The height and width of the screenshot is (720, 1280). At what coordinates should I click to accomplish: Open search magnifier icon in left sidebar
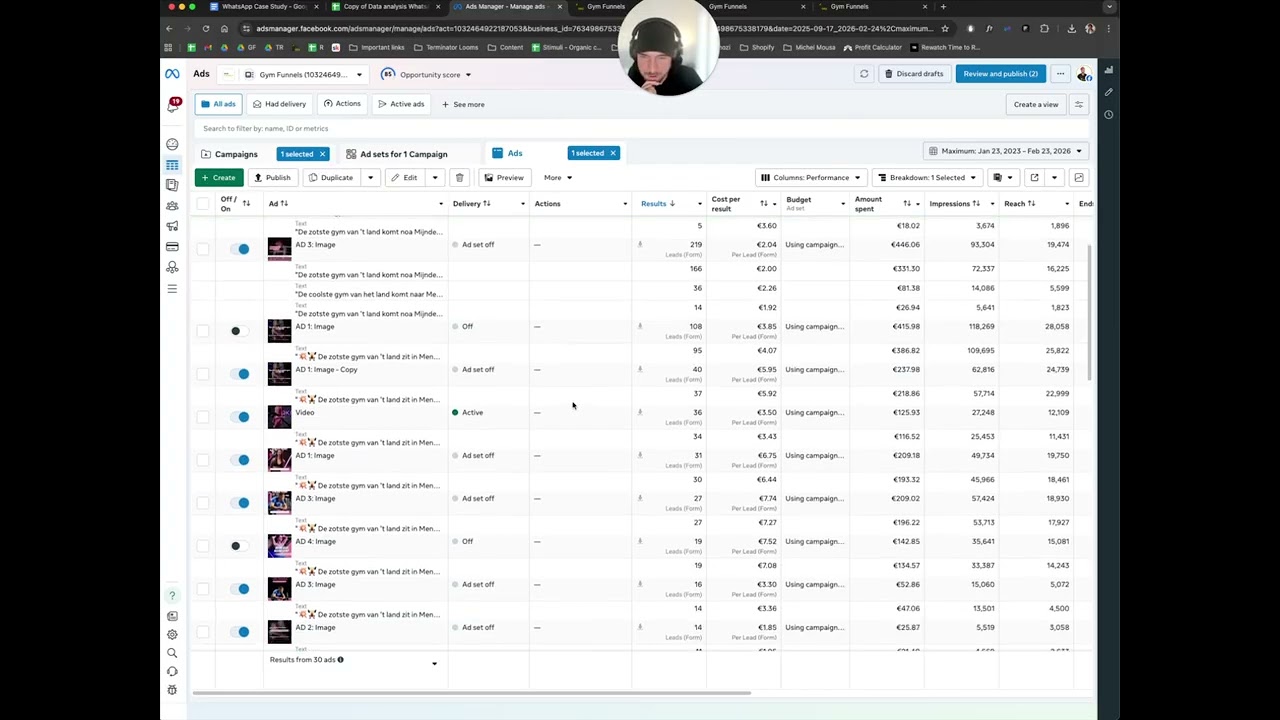pos(172,653)
